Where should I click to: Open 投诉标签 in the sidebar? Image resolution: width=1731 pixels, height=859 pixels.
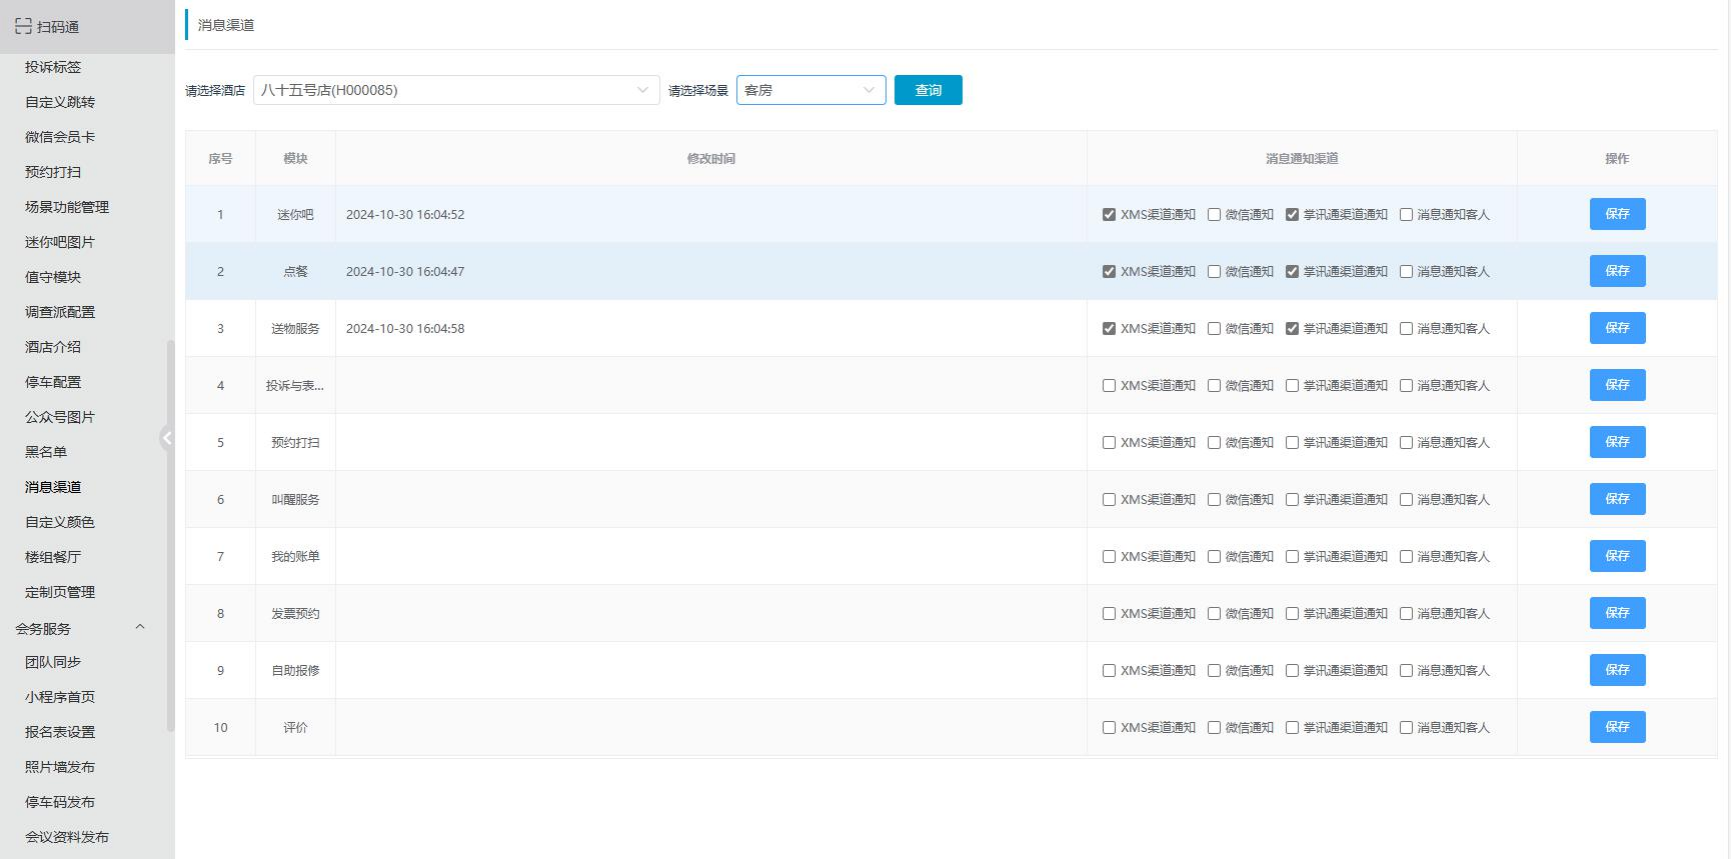pyautogui.click(x=53, y=67)
